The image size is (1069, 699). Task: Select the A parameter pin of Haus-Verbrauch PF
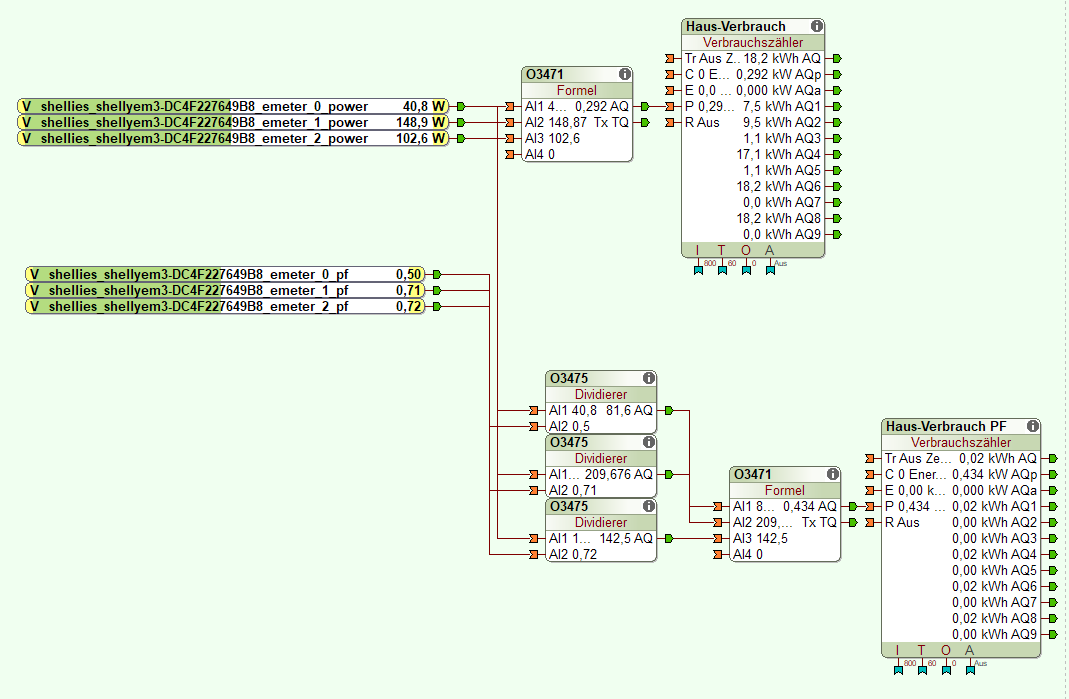pos(969,670)
